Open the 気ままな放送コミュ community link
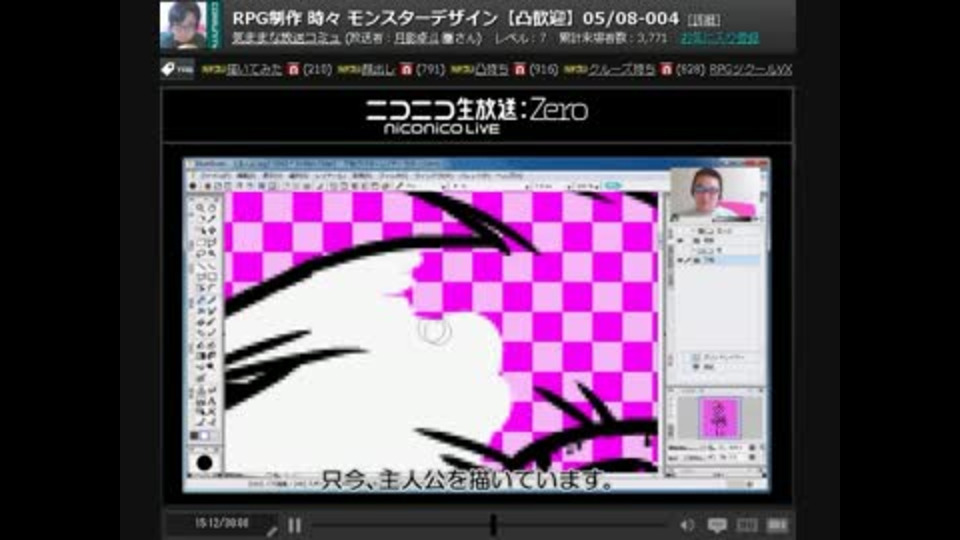 (286, 39)
